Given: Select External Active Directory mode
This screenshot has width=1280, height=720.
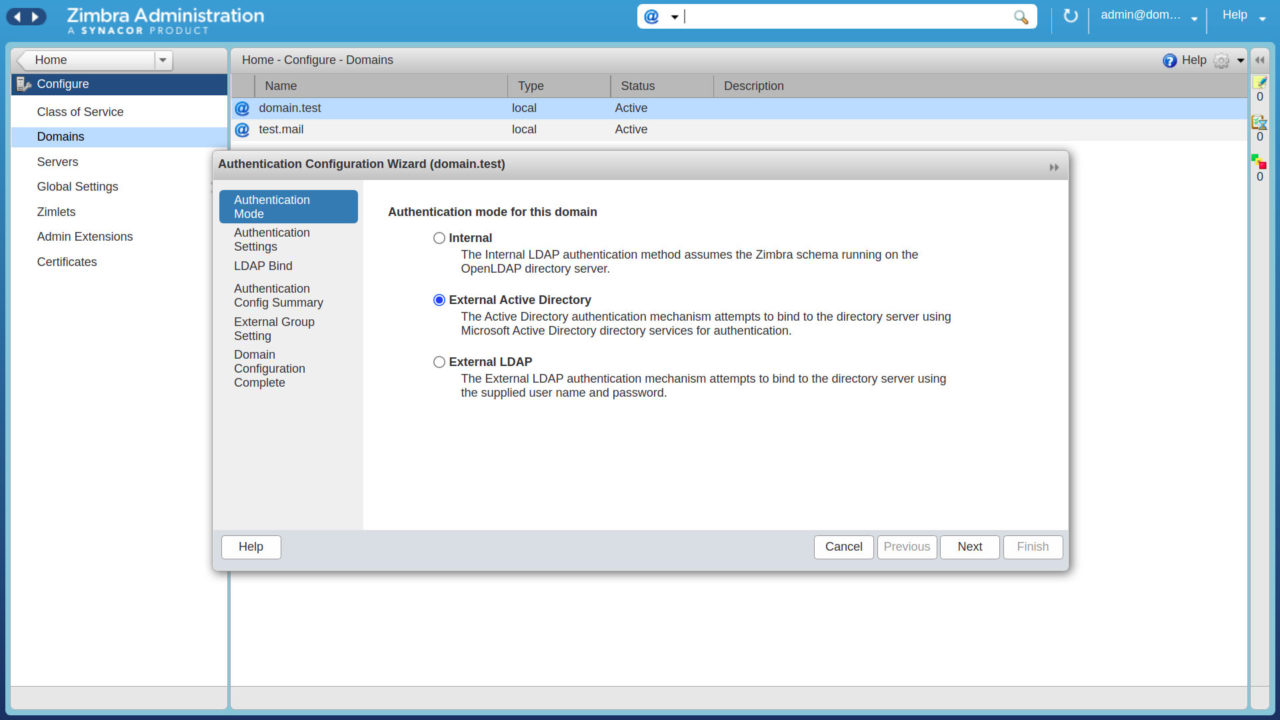Looking at the screenshot, I should click(439, 299).
